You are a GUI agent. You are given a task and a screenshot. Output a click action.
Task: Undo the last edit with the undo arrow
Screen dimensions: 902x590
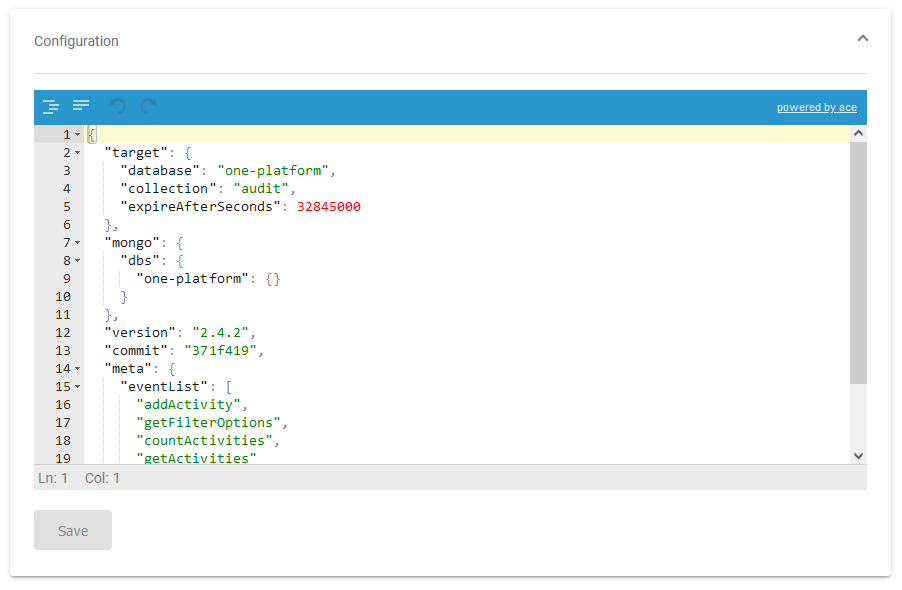[x=116, y=106]
